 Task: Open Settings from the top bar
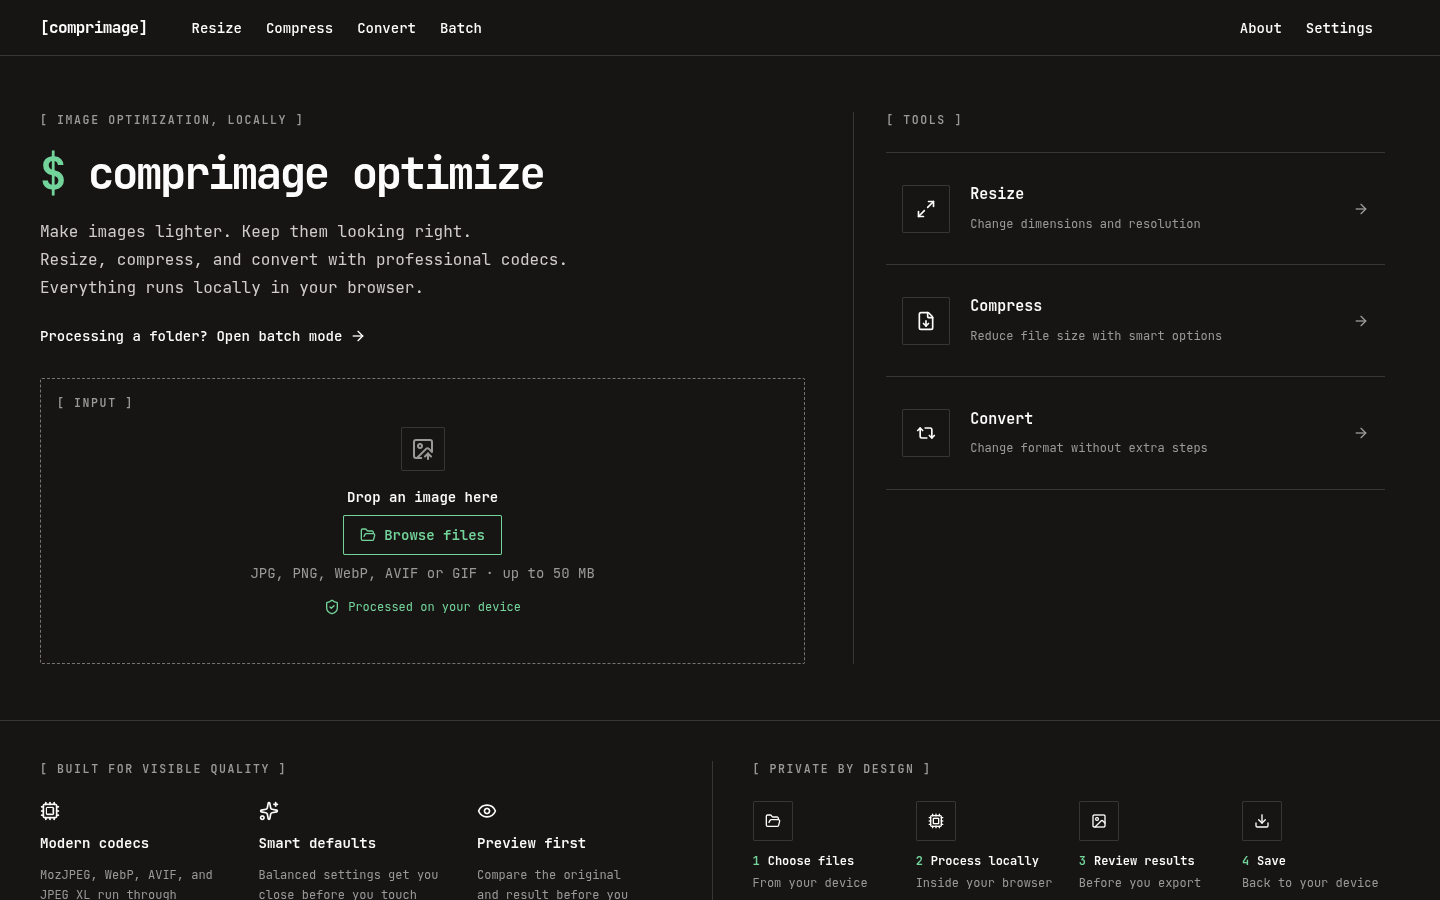[1339, 28]
